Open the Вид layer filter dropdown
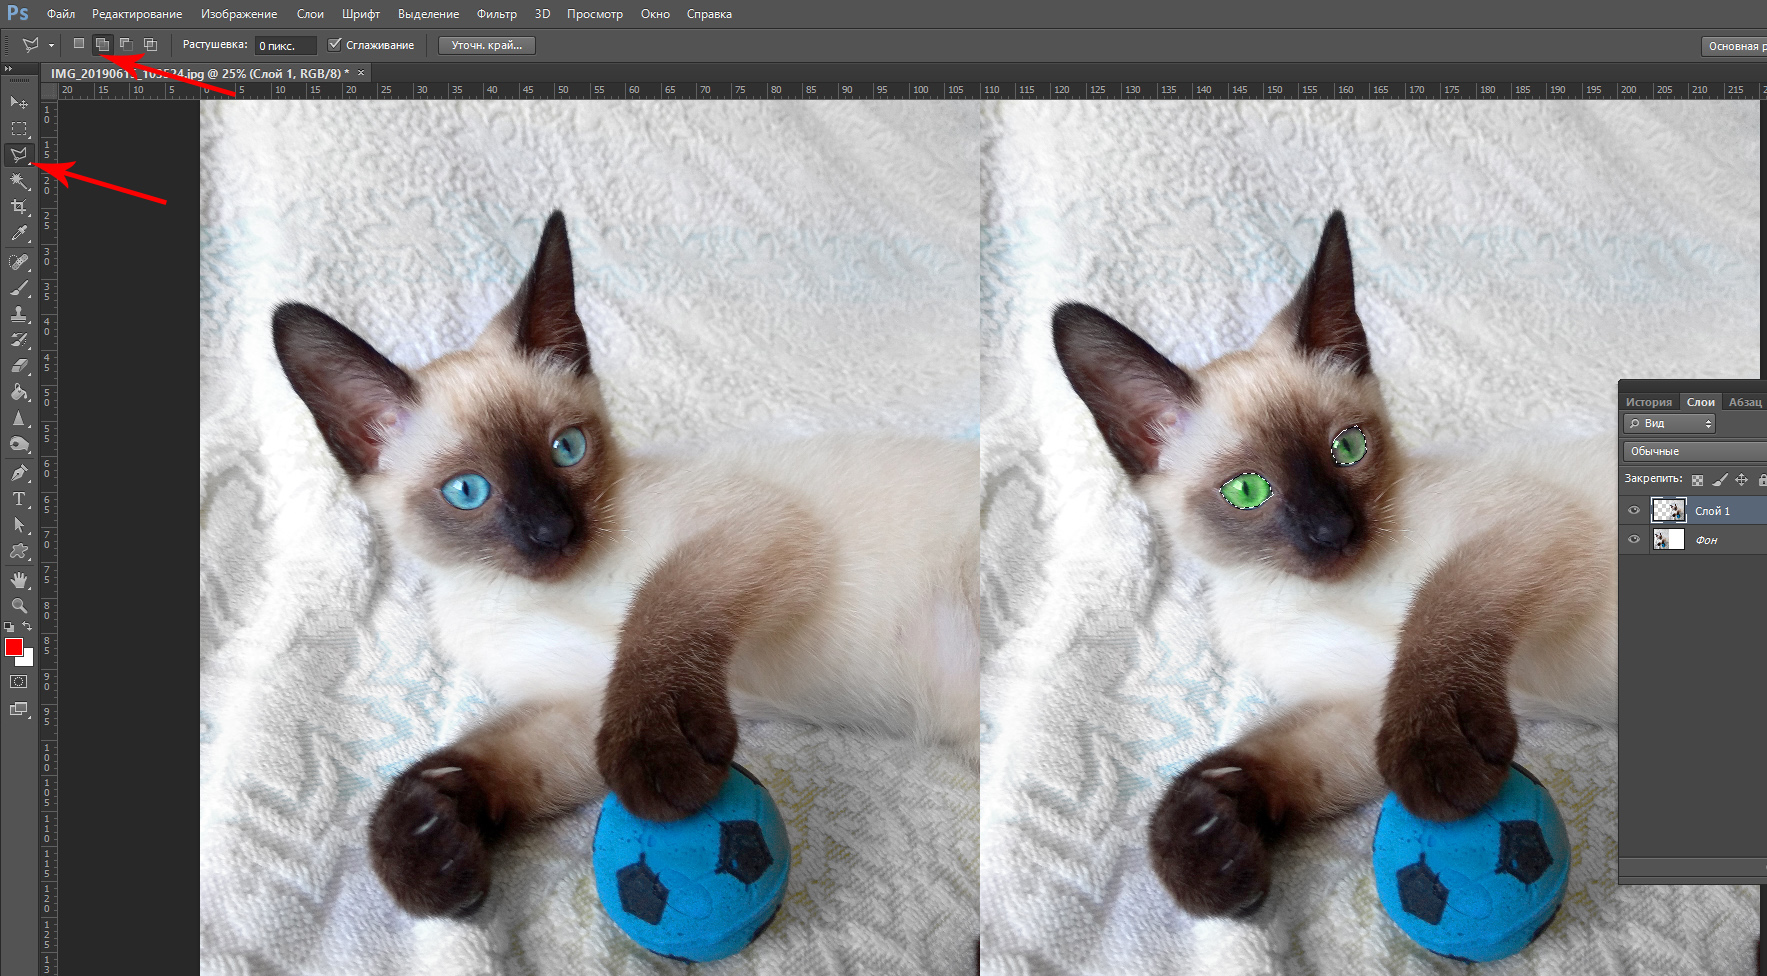 [1669, 424]
